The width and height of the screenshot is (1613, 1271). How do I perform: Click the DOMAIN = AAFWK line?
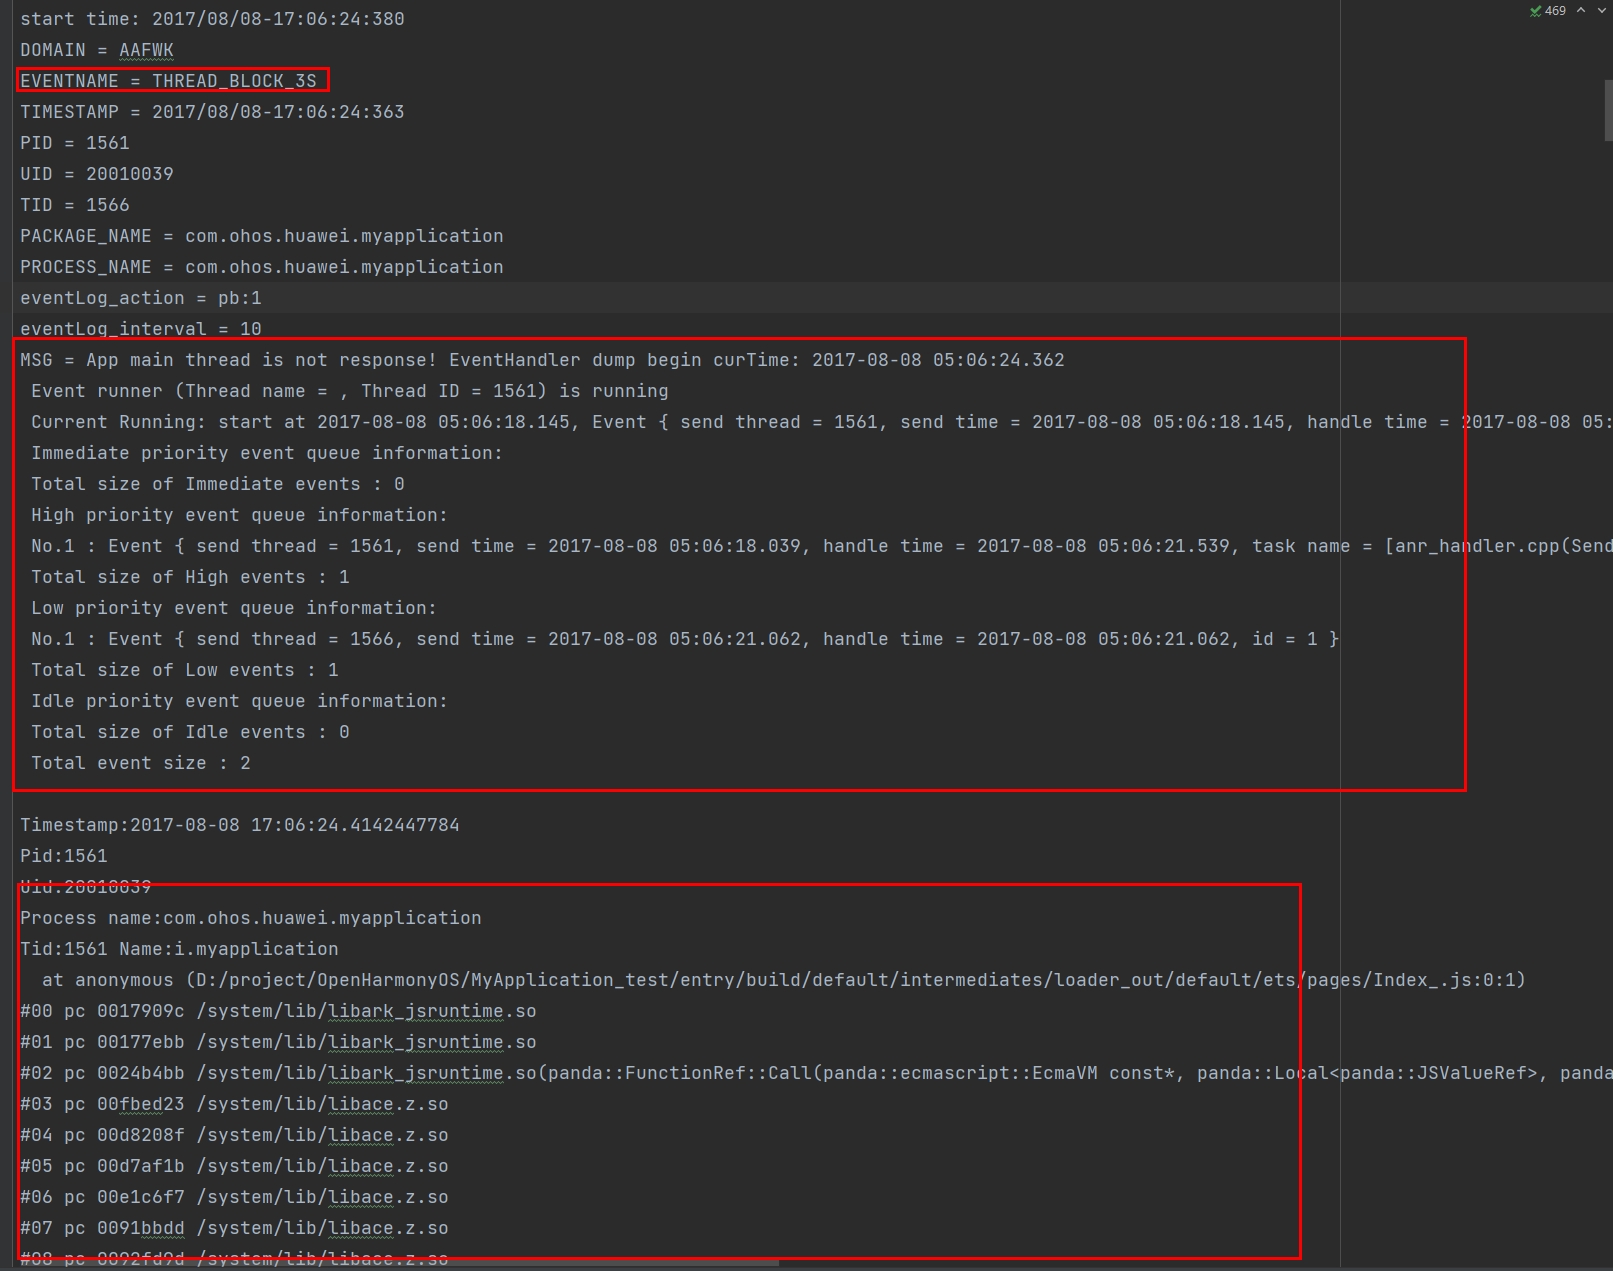pyautogui.click(x=97, y=50)
